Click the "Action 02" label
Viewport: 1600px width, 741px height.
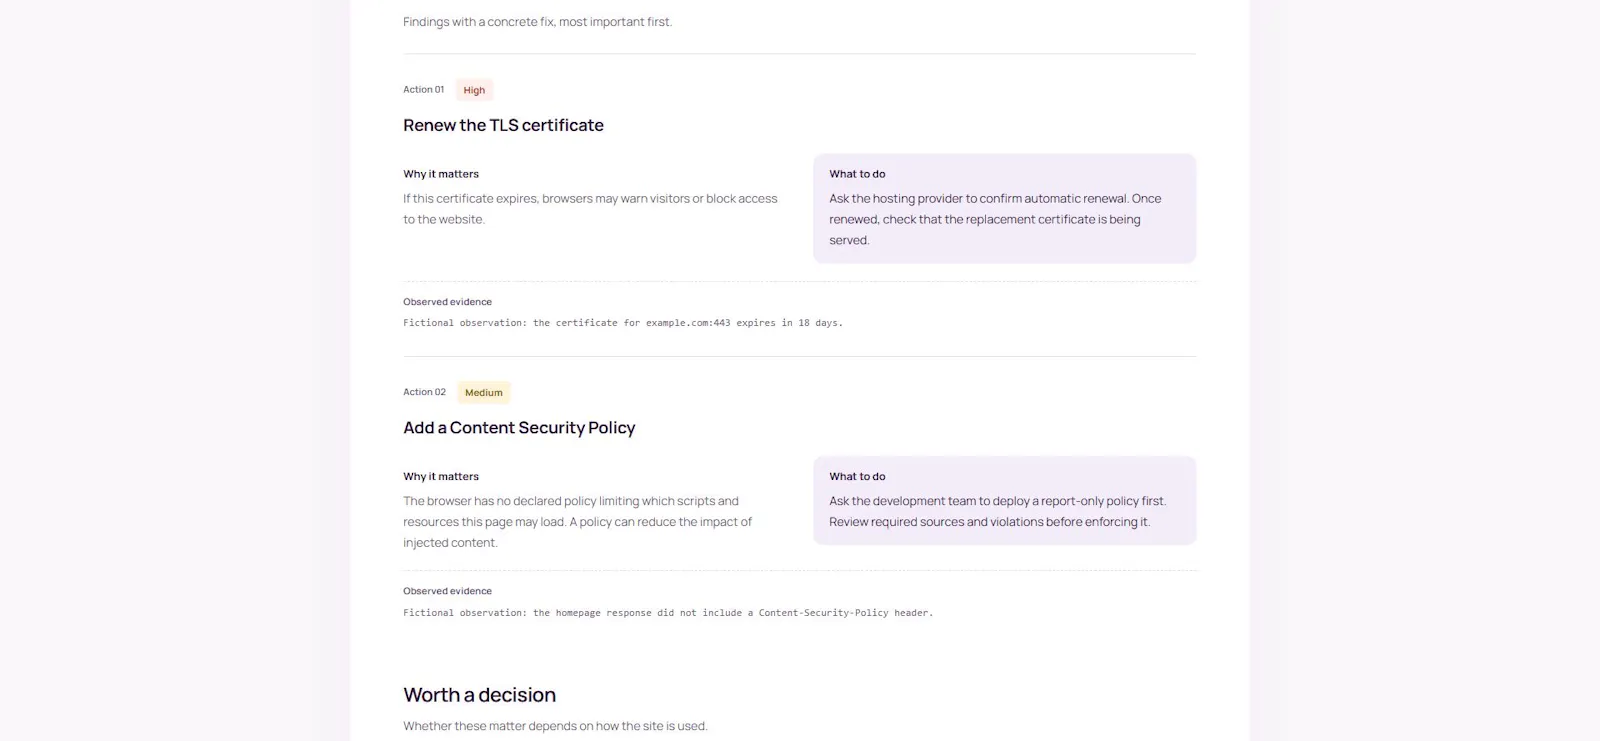[x=425, y=392]
